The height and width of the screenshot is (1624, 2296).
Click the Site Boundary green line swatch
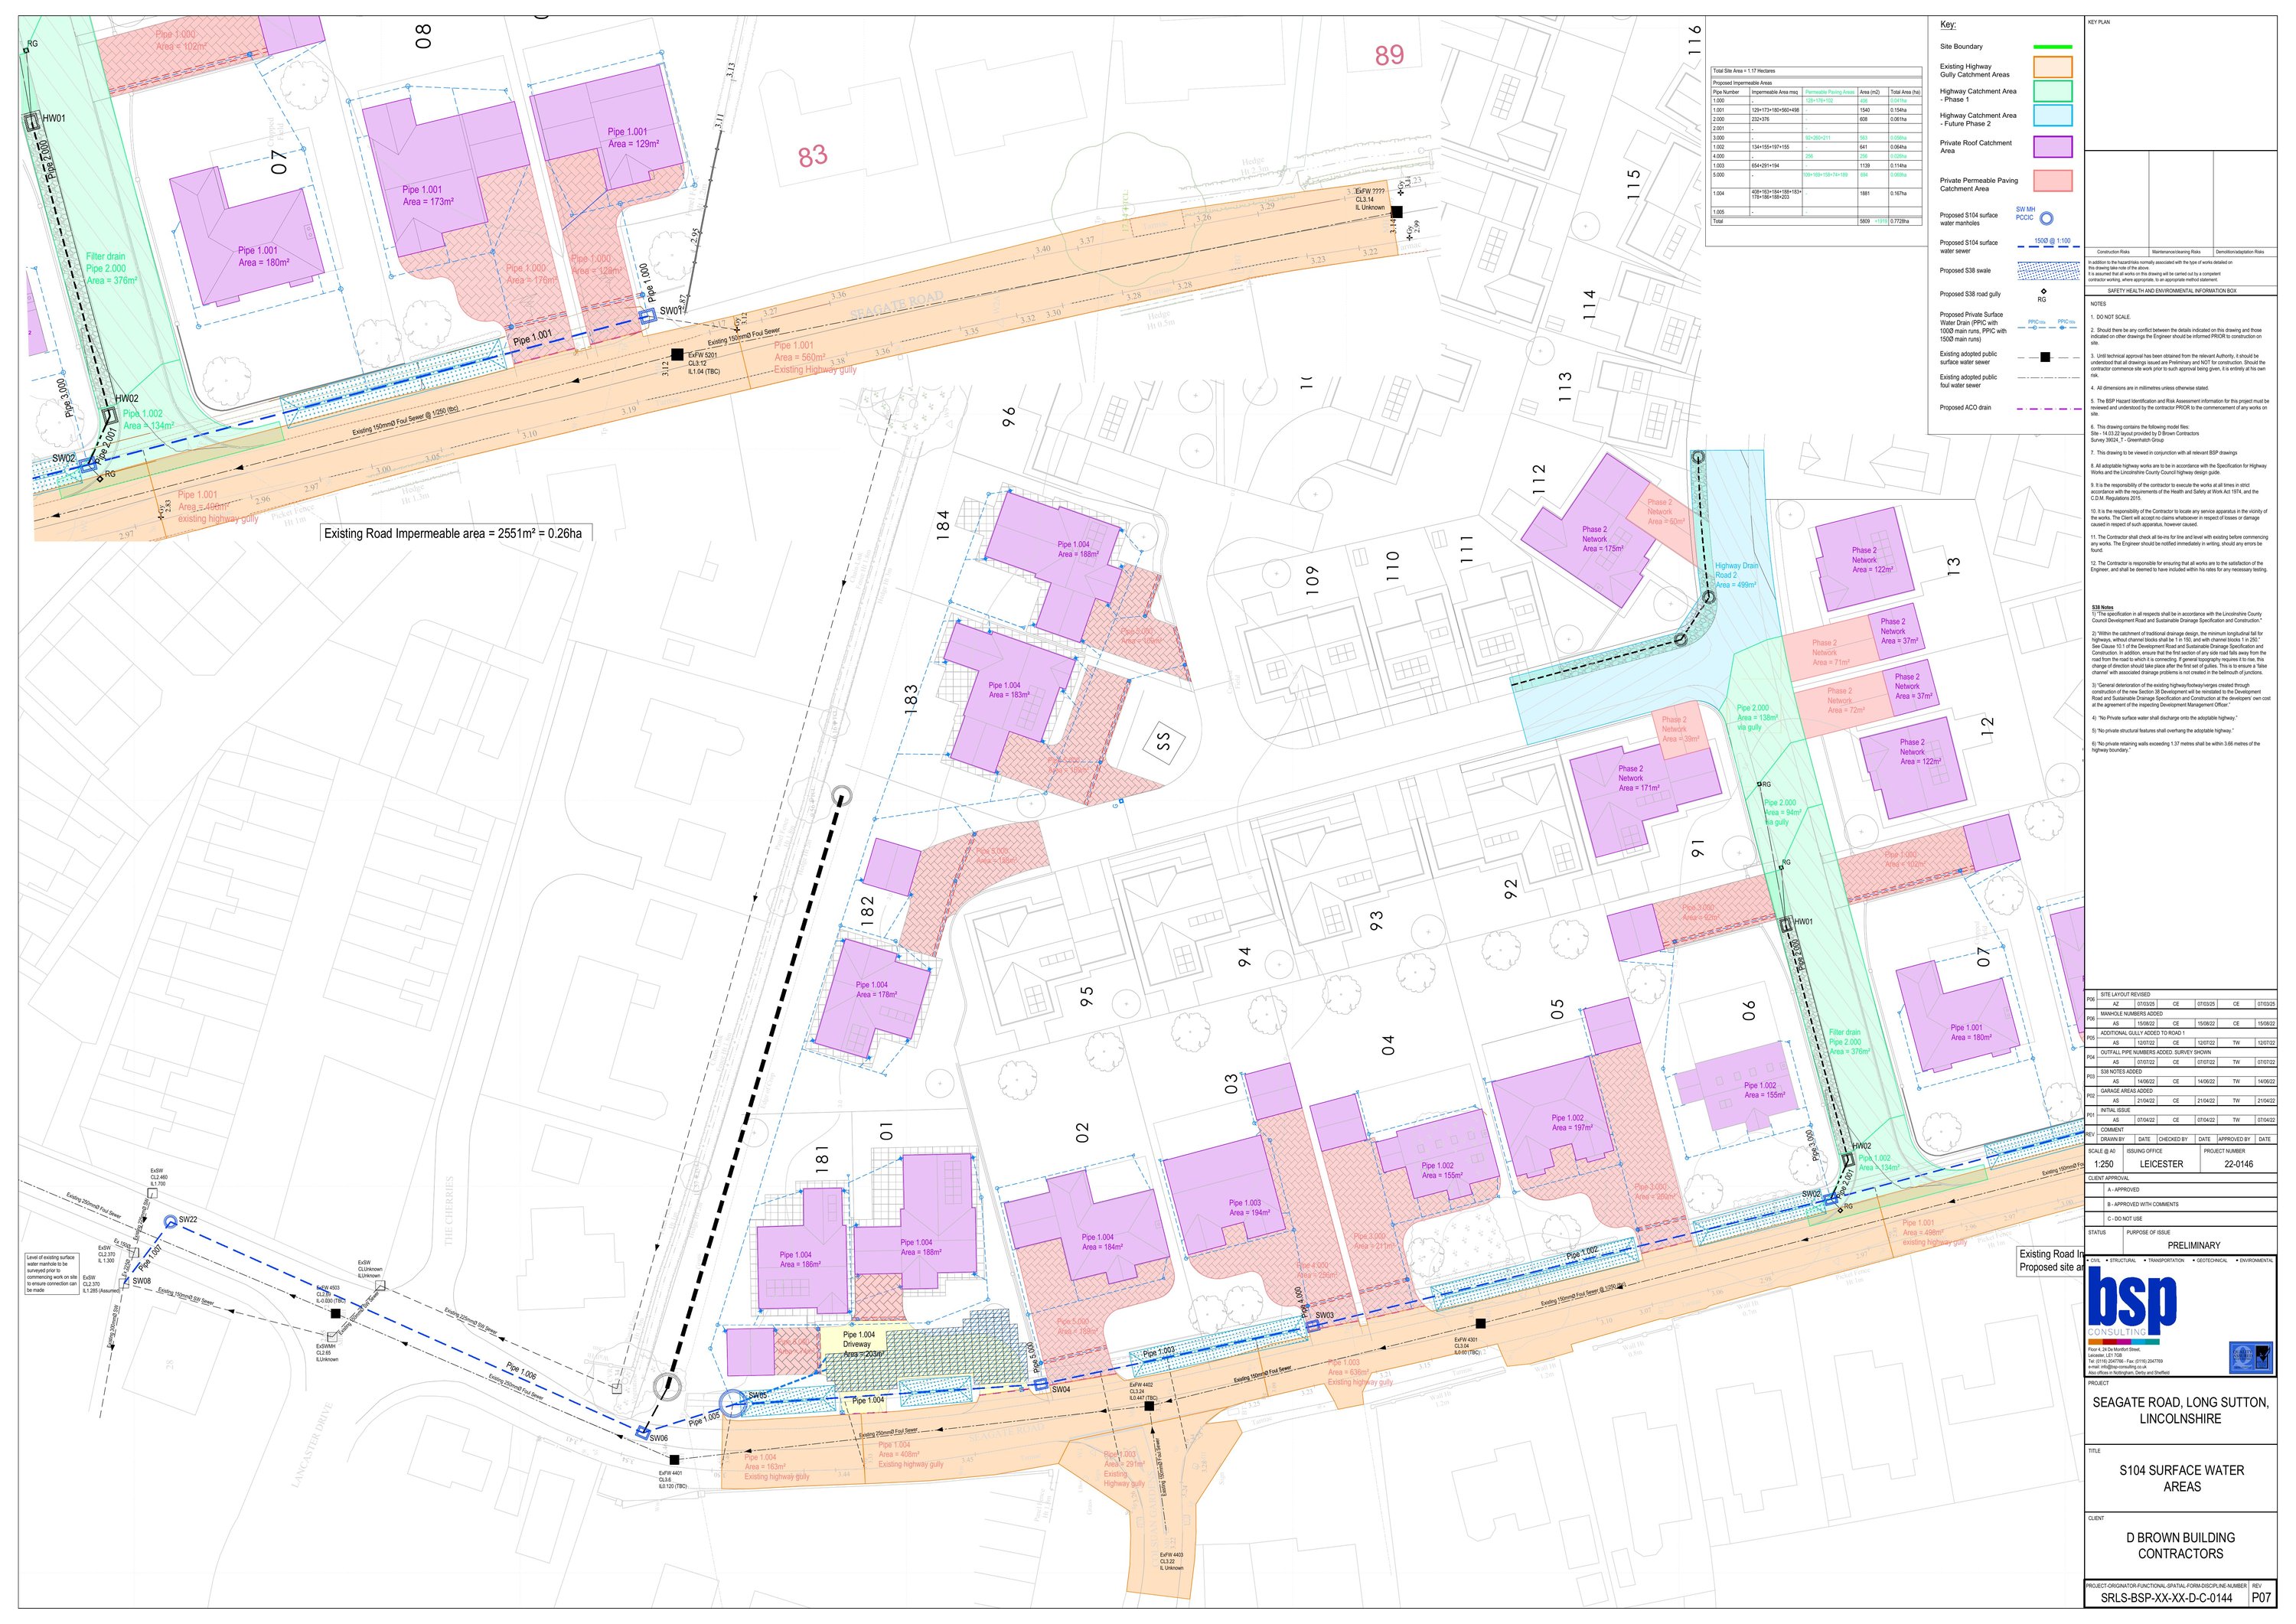pyautogui.click(x=2052, y=47)
